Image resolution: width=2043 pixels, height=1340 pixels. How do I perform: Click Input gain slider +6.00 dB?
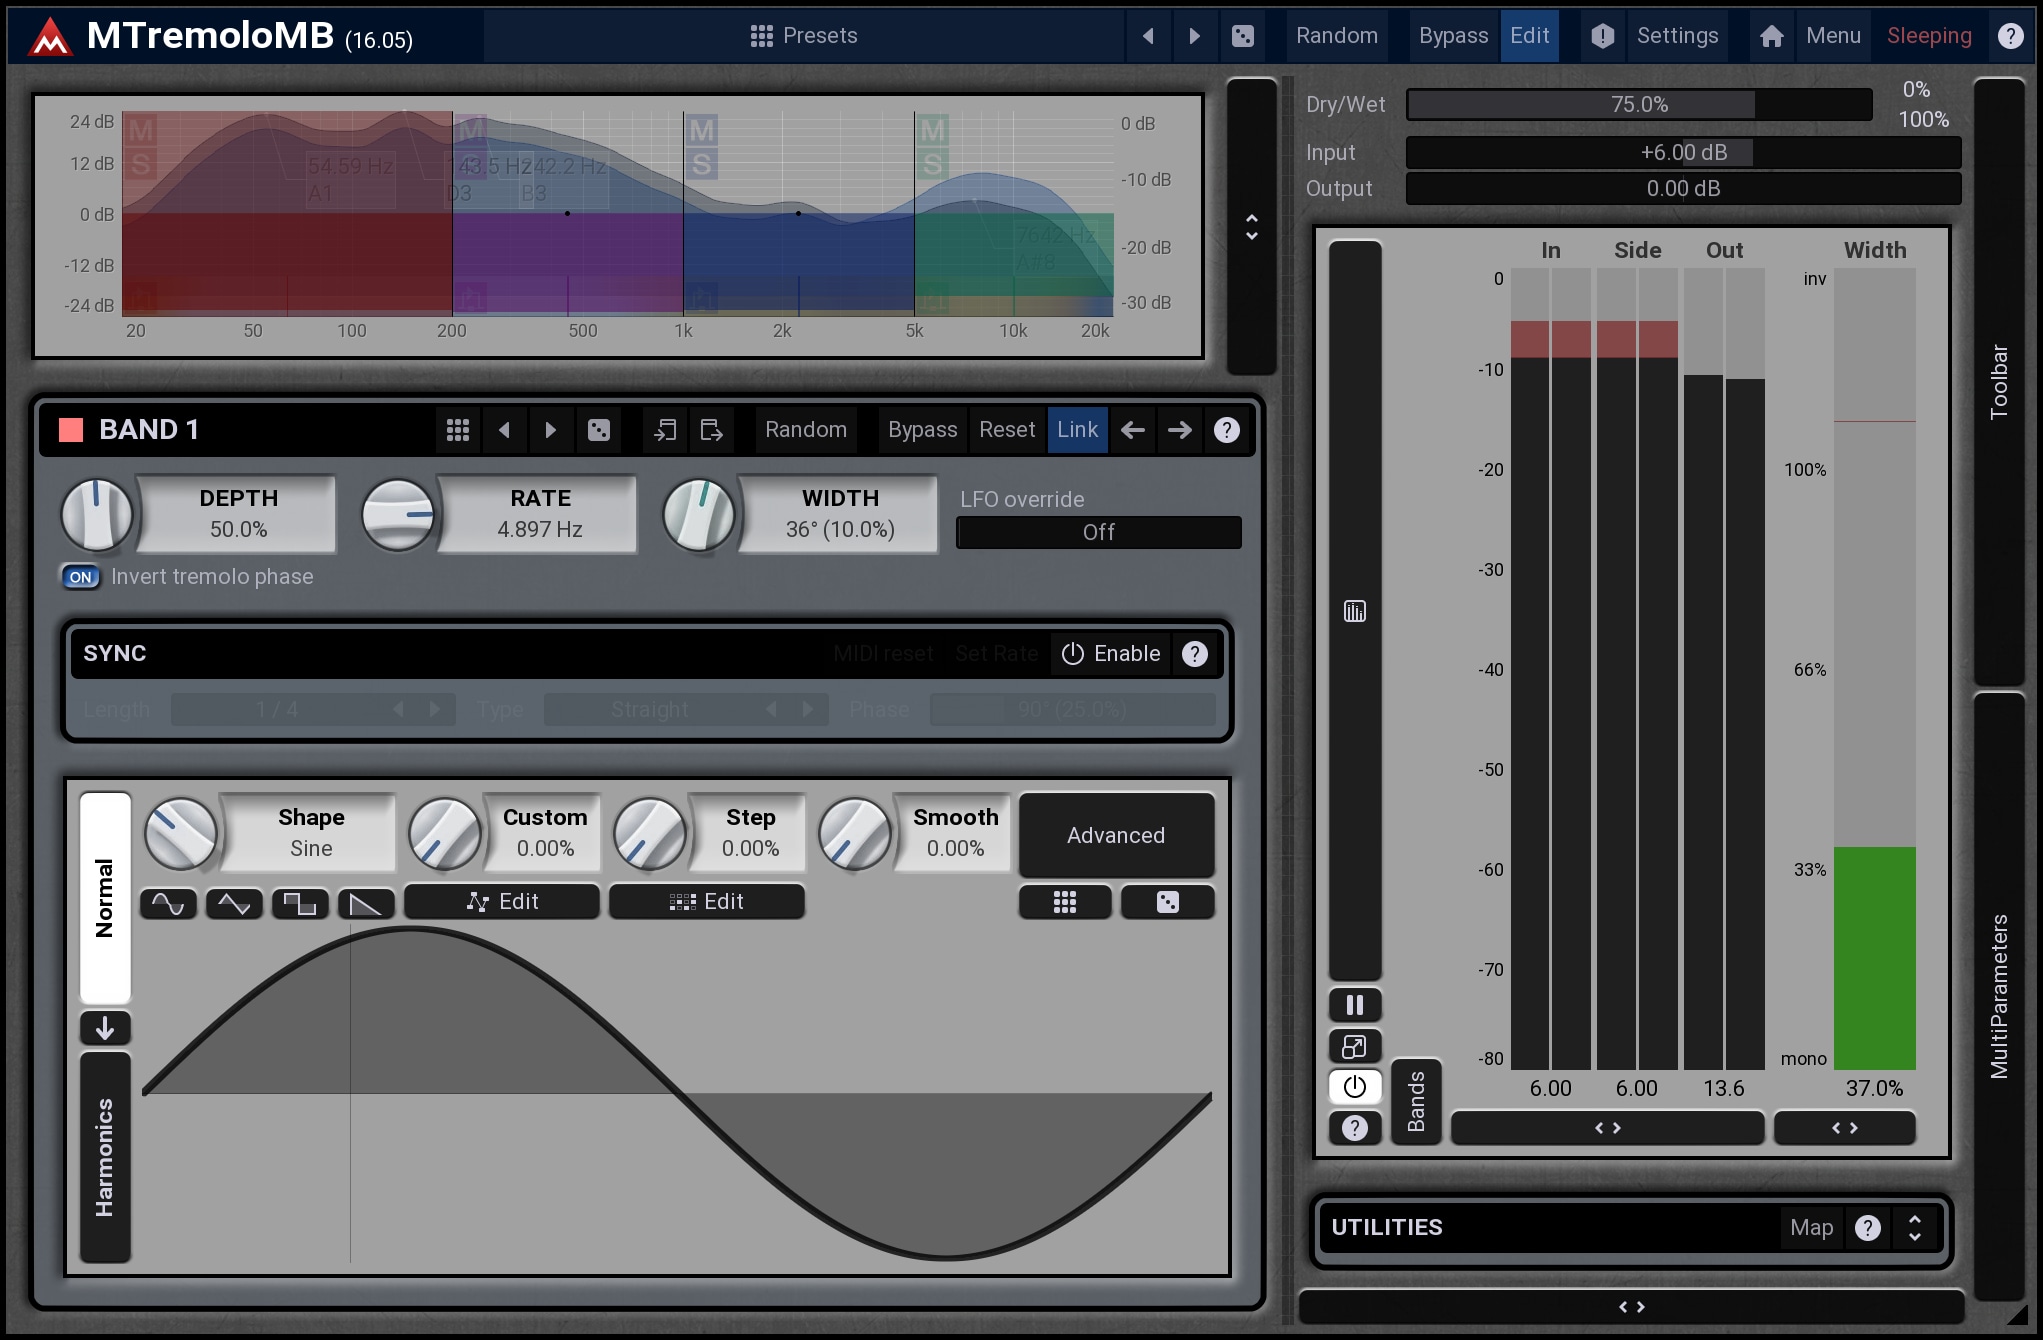tap(1683, 153)
